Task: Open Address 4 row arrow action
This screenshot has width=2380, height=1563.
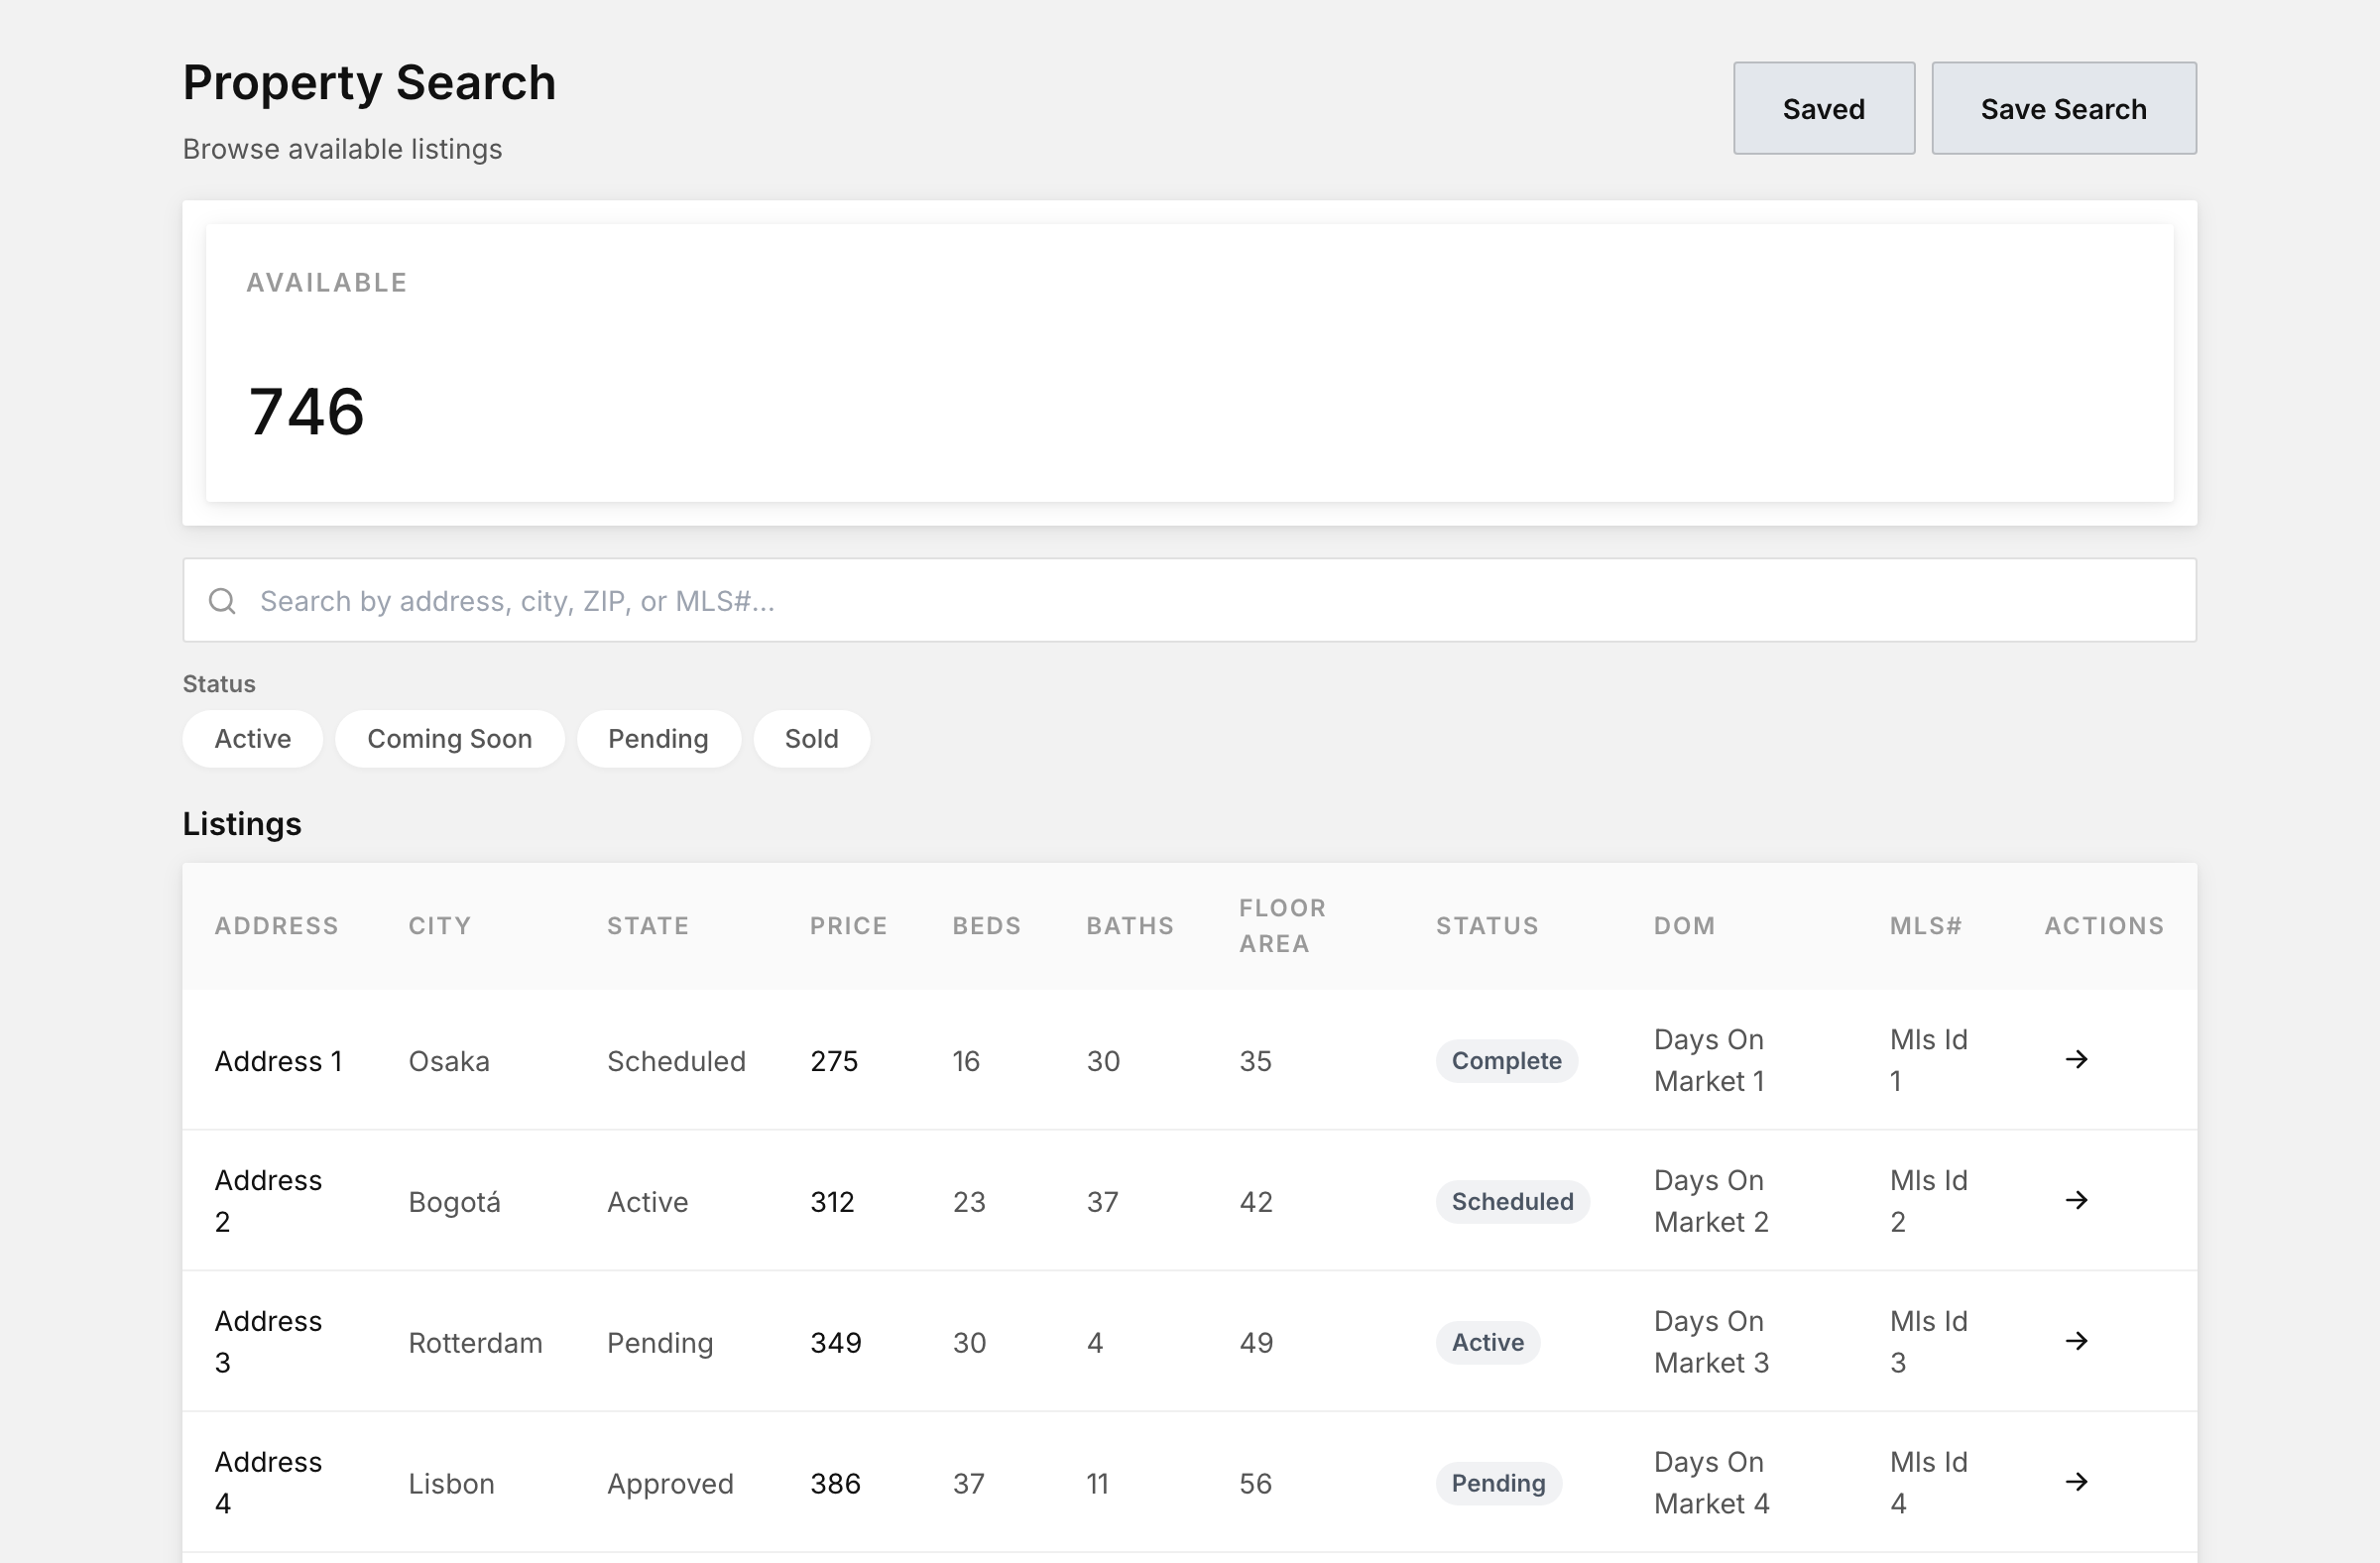Action: pos(2077,1482)
